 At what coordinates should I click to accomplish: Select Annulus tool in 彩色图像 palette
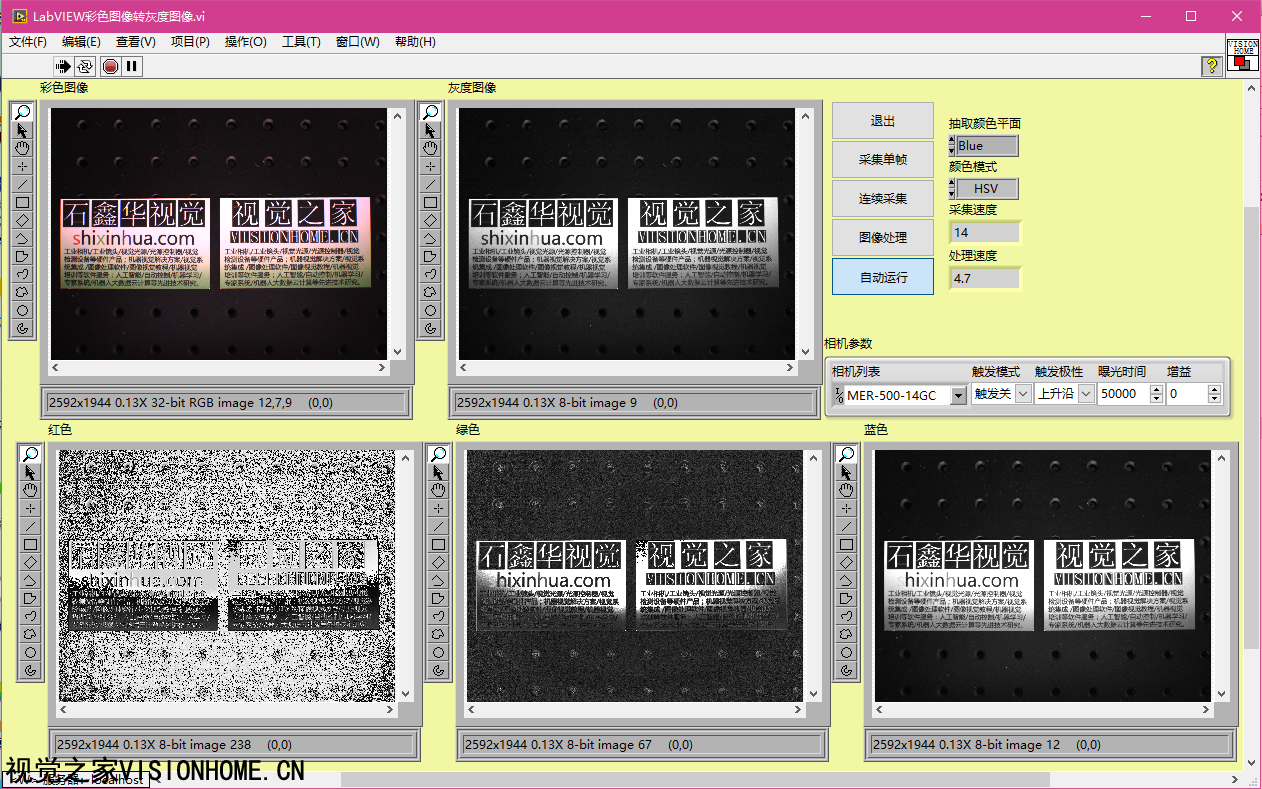pos(22,328)
